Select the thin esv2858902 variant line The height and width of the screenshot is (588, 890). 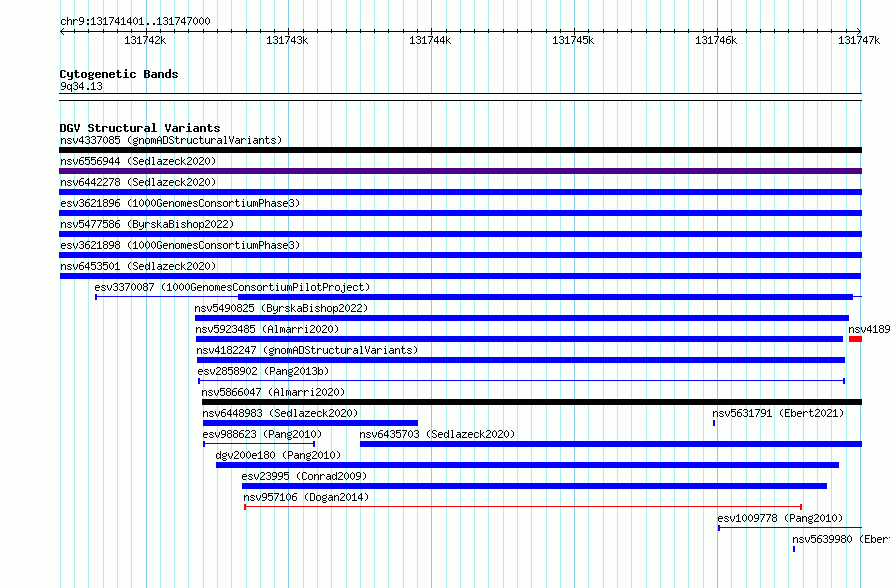[521, 381]
